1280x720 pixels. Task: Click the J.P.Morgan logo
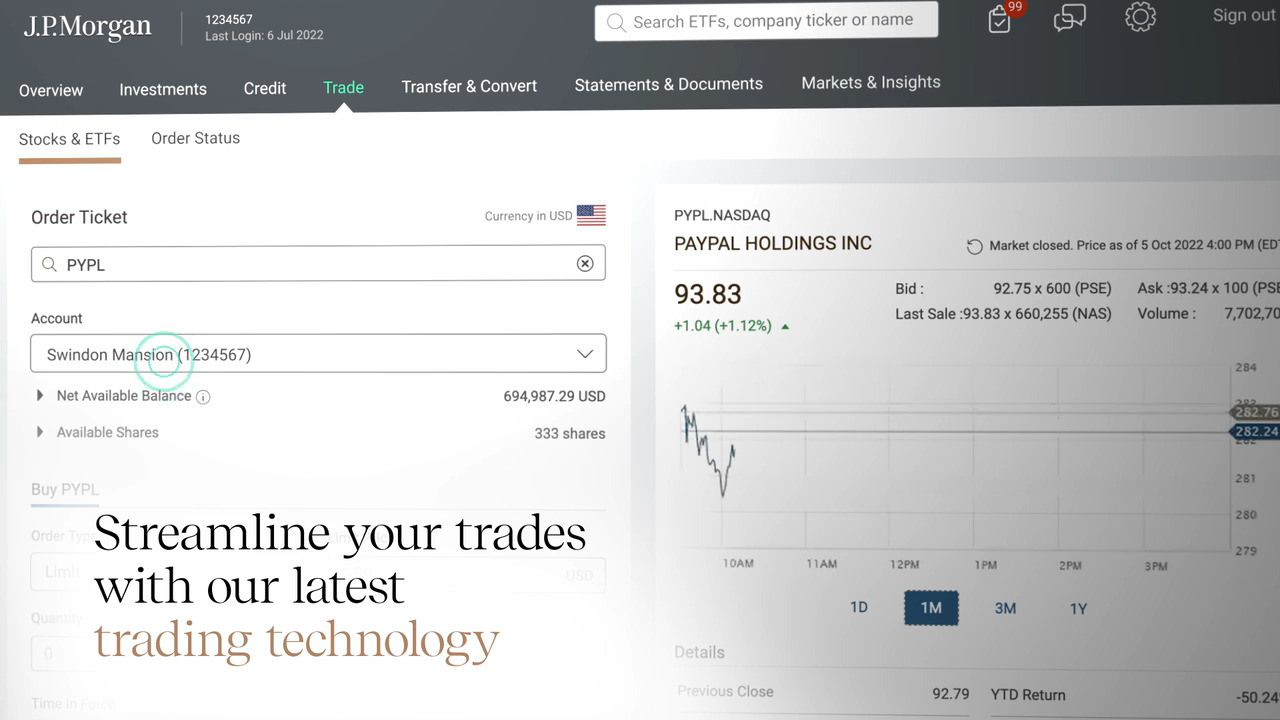pyautogui.click(x=87, y=26)
